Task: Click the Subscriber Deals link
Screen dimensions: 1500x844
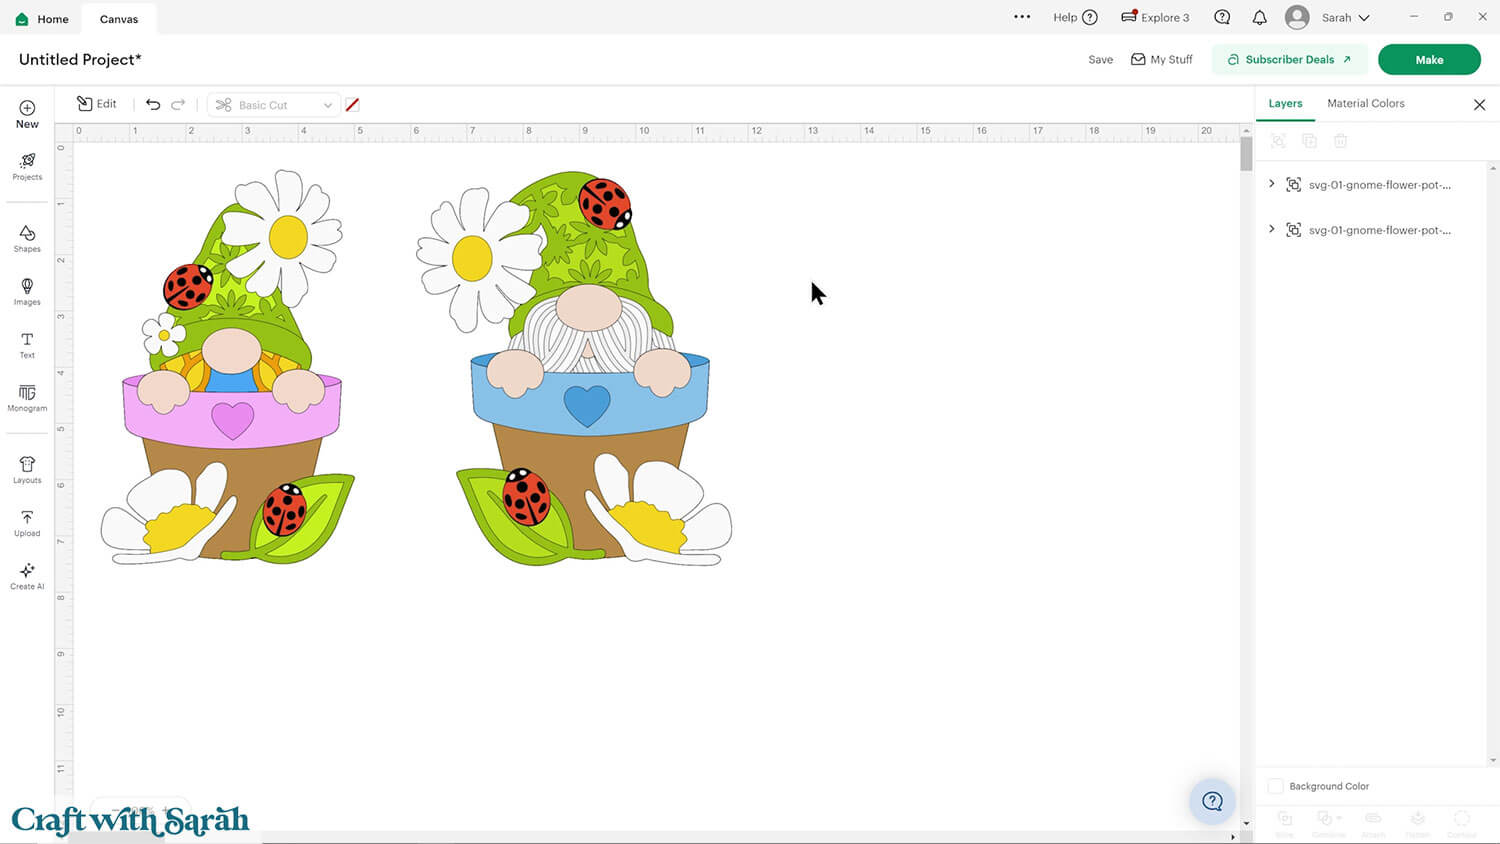Action: (1289, 60)
